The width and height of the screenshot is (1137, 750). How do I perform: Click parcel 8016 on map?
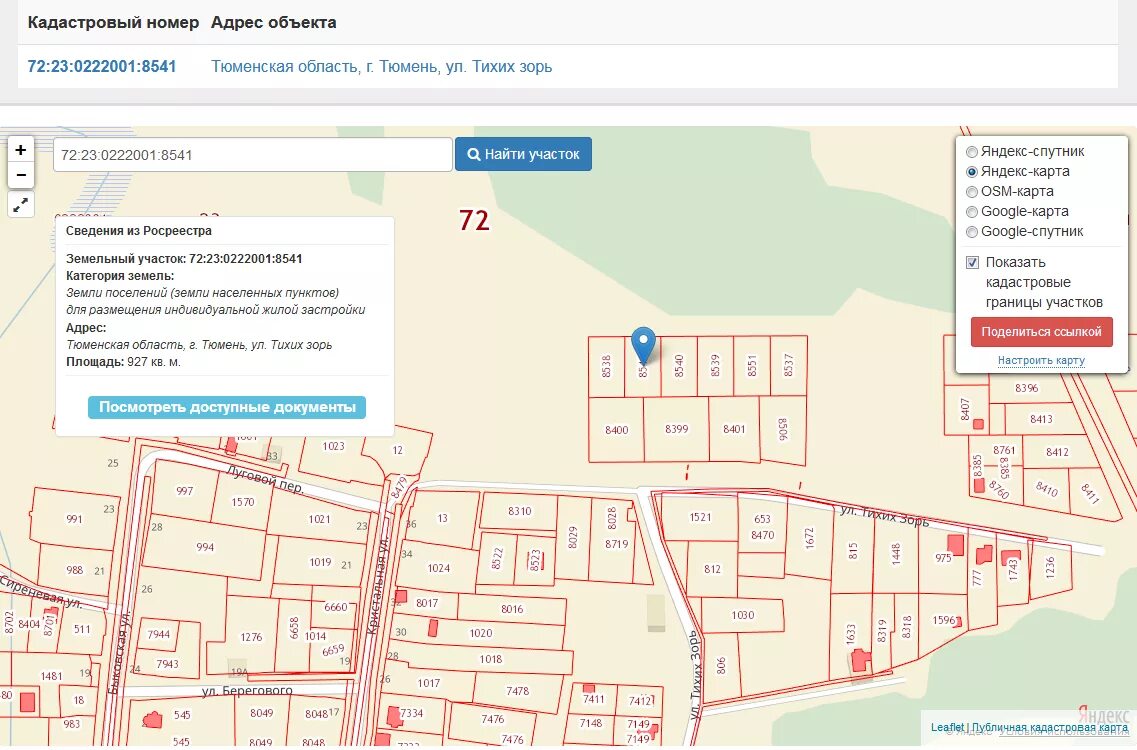click(512, 609)
